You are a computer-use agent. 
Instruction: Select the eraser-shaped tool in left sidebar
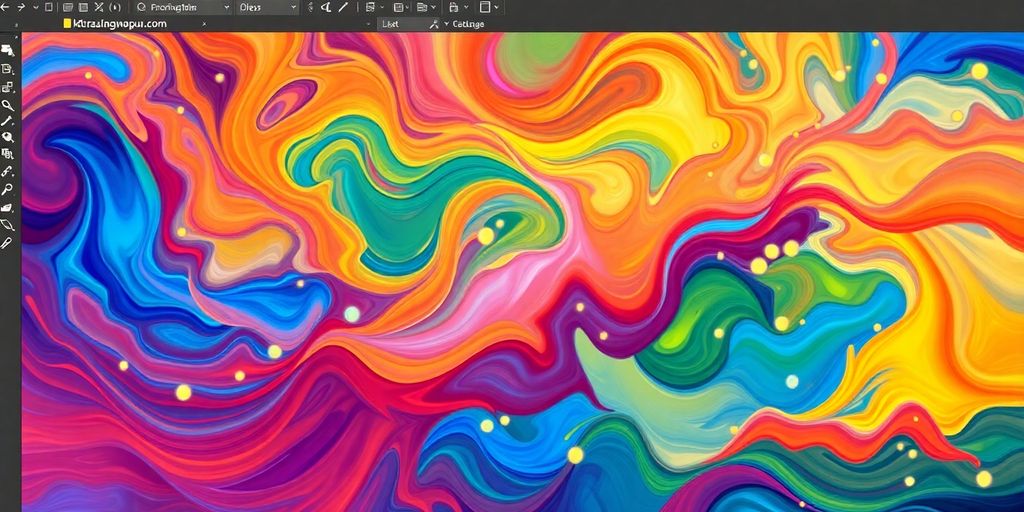click(7, 208)
